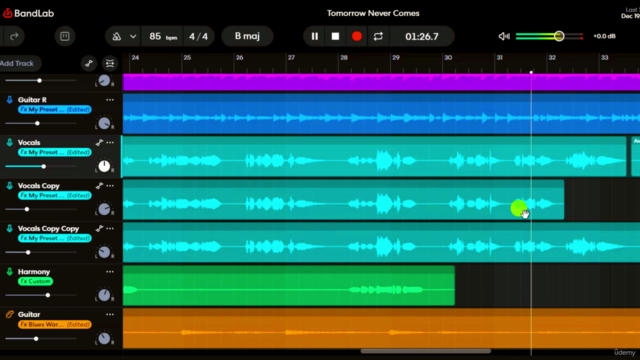This screenshot has width=640, height=360.
Task: Click the Harmony track microphone icon
Action: coord(9,271)
